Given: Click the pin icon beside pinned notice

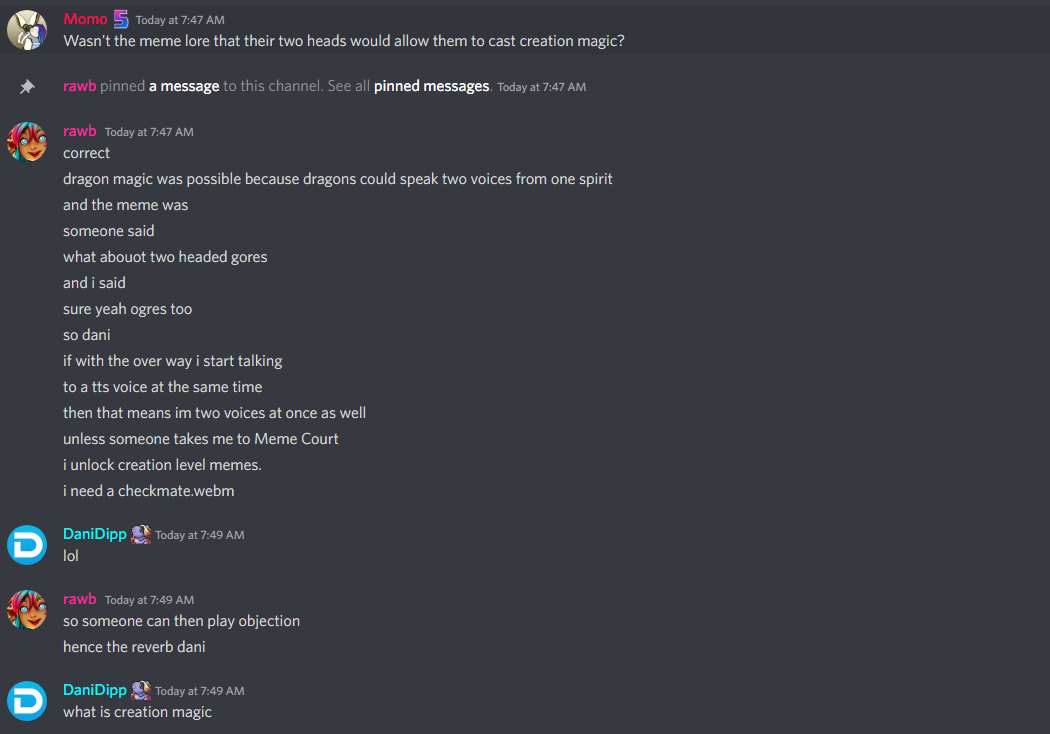Looking at the screenshot, I should pos(27,86).
